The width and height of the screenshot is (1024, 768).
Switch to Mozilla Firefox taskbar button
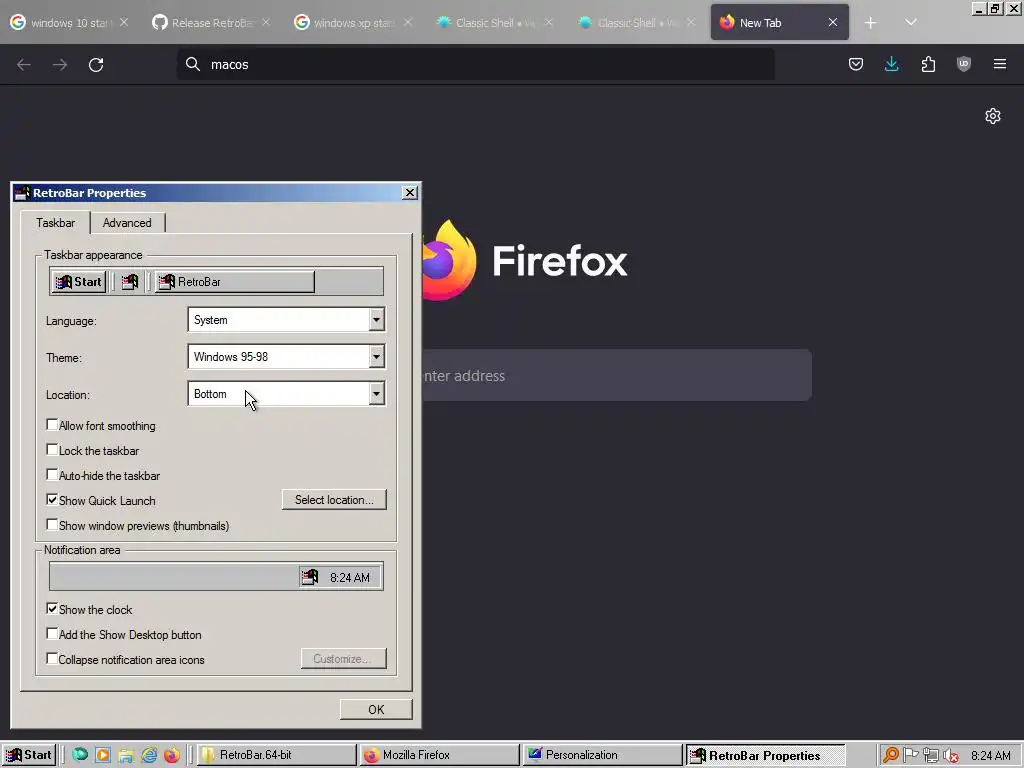coord(440,755)
